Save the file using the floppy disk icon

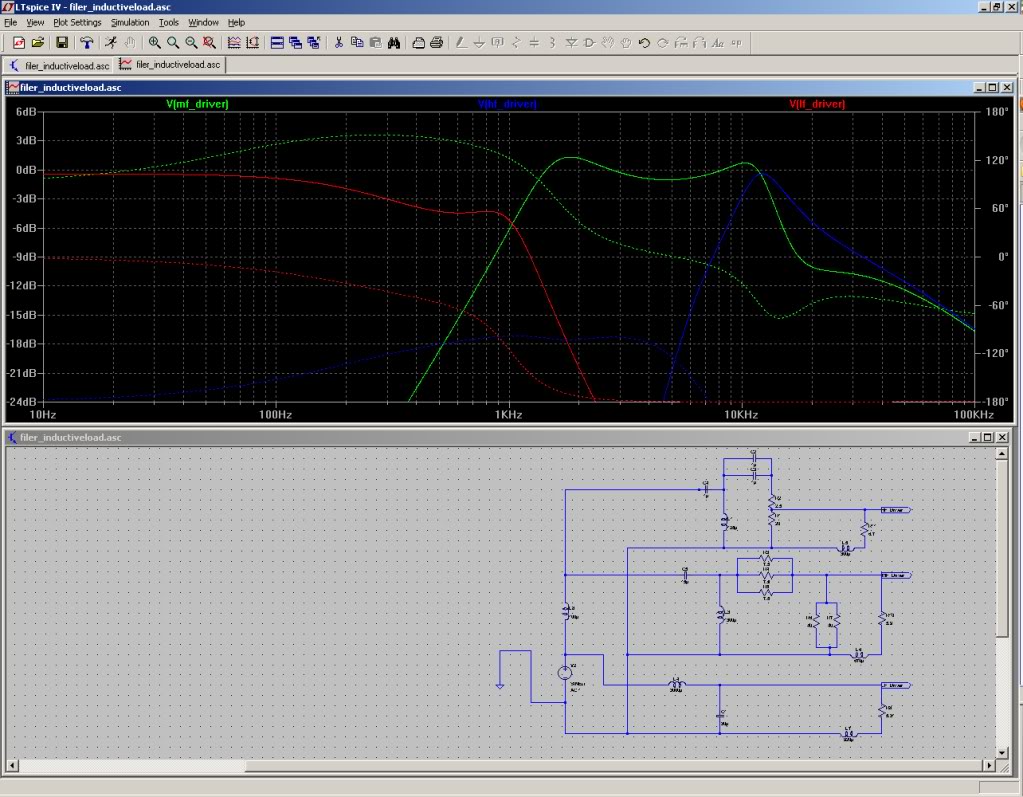pyautogui.click(x=62, y=43)
